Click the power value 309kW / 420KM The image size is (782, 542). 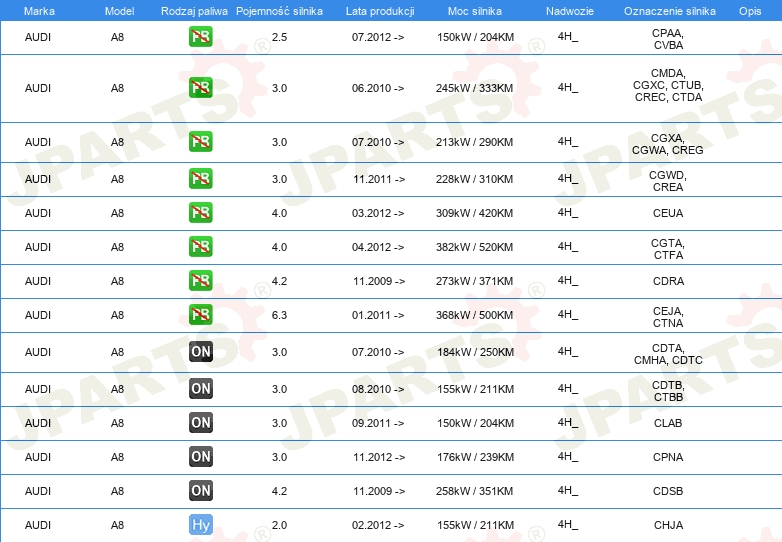(x=474, y=213)
